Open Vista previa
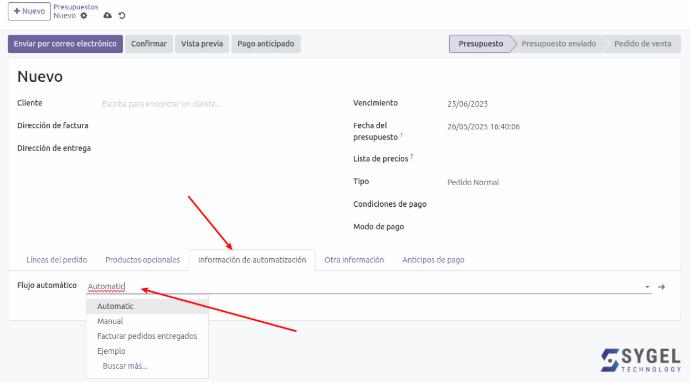The height and width of the screenshot is (382, 690). pos(202,44)
